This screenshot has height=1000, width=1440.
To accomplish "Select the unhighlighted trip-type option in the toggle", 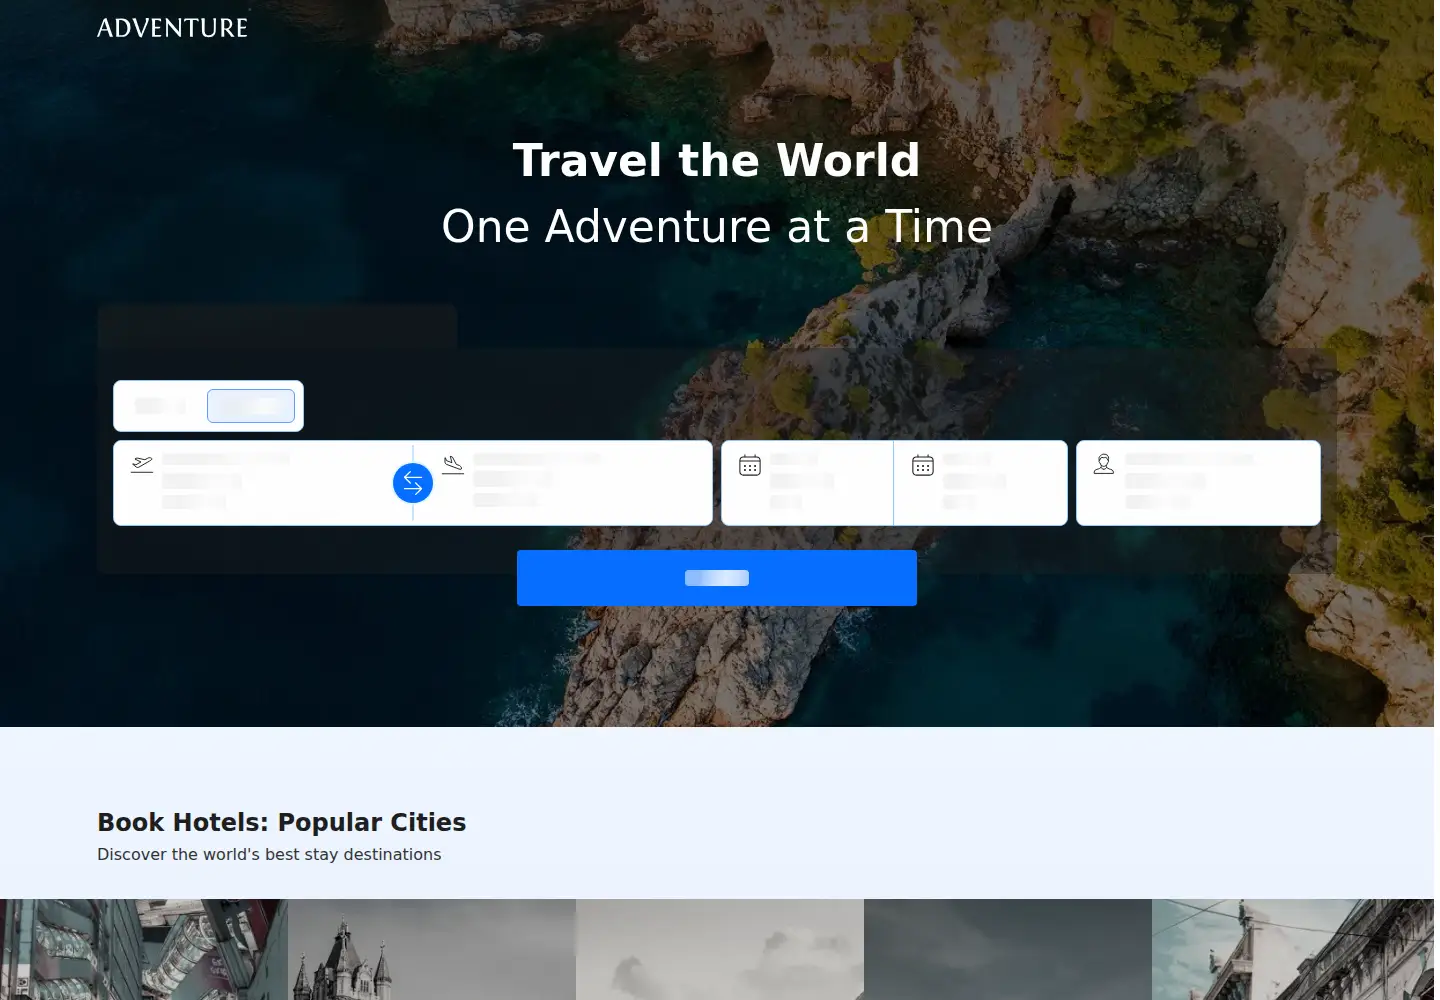I will 161,406.
